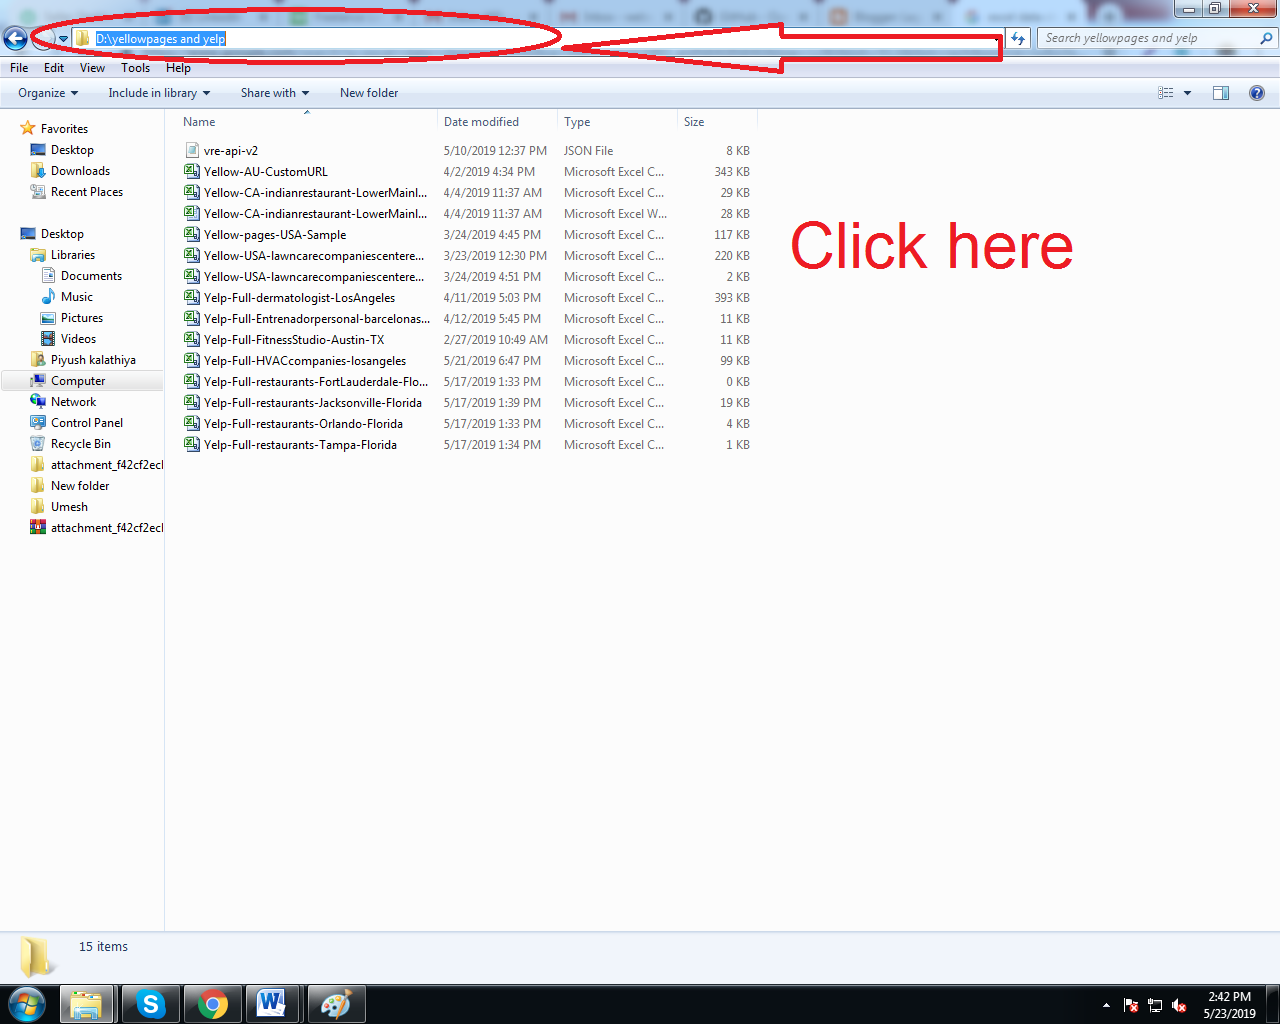The height and width of the screenshot is (1024, 1280).
Task: Click the Excel icon beside Yellow-pages-USA-Sample
Action: [x=191, y=234]
